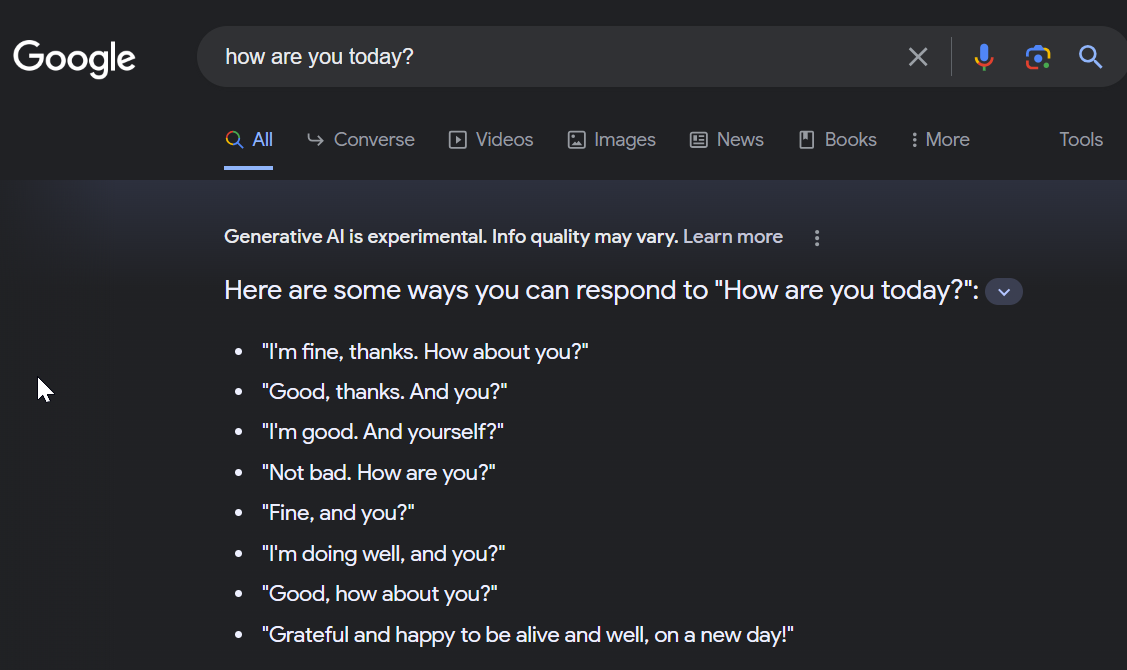The width and height of the screenshot is (1127, 670).
Task: Click the Converse arrow icon
Action: 315,140
